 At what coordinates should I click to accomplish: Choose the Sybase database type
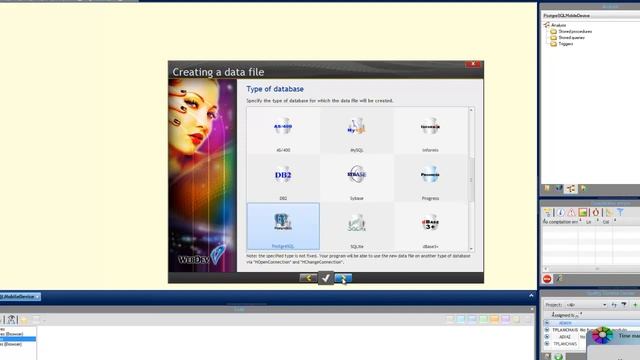coord(356,179)
